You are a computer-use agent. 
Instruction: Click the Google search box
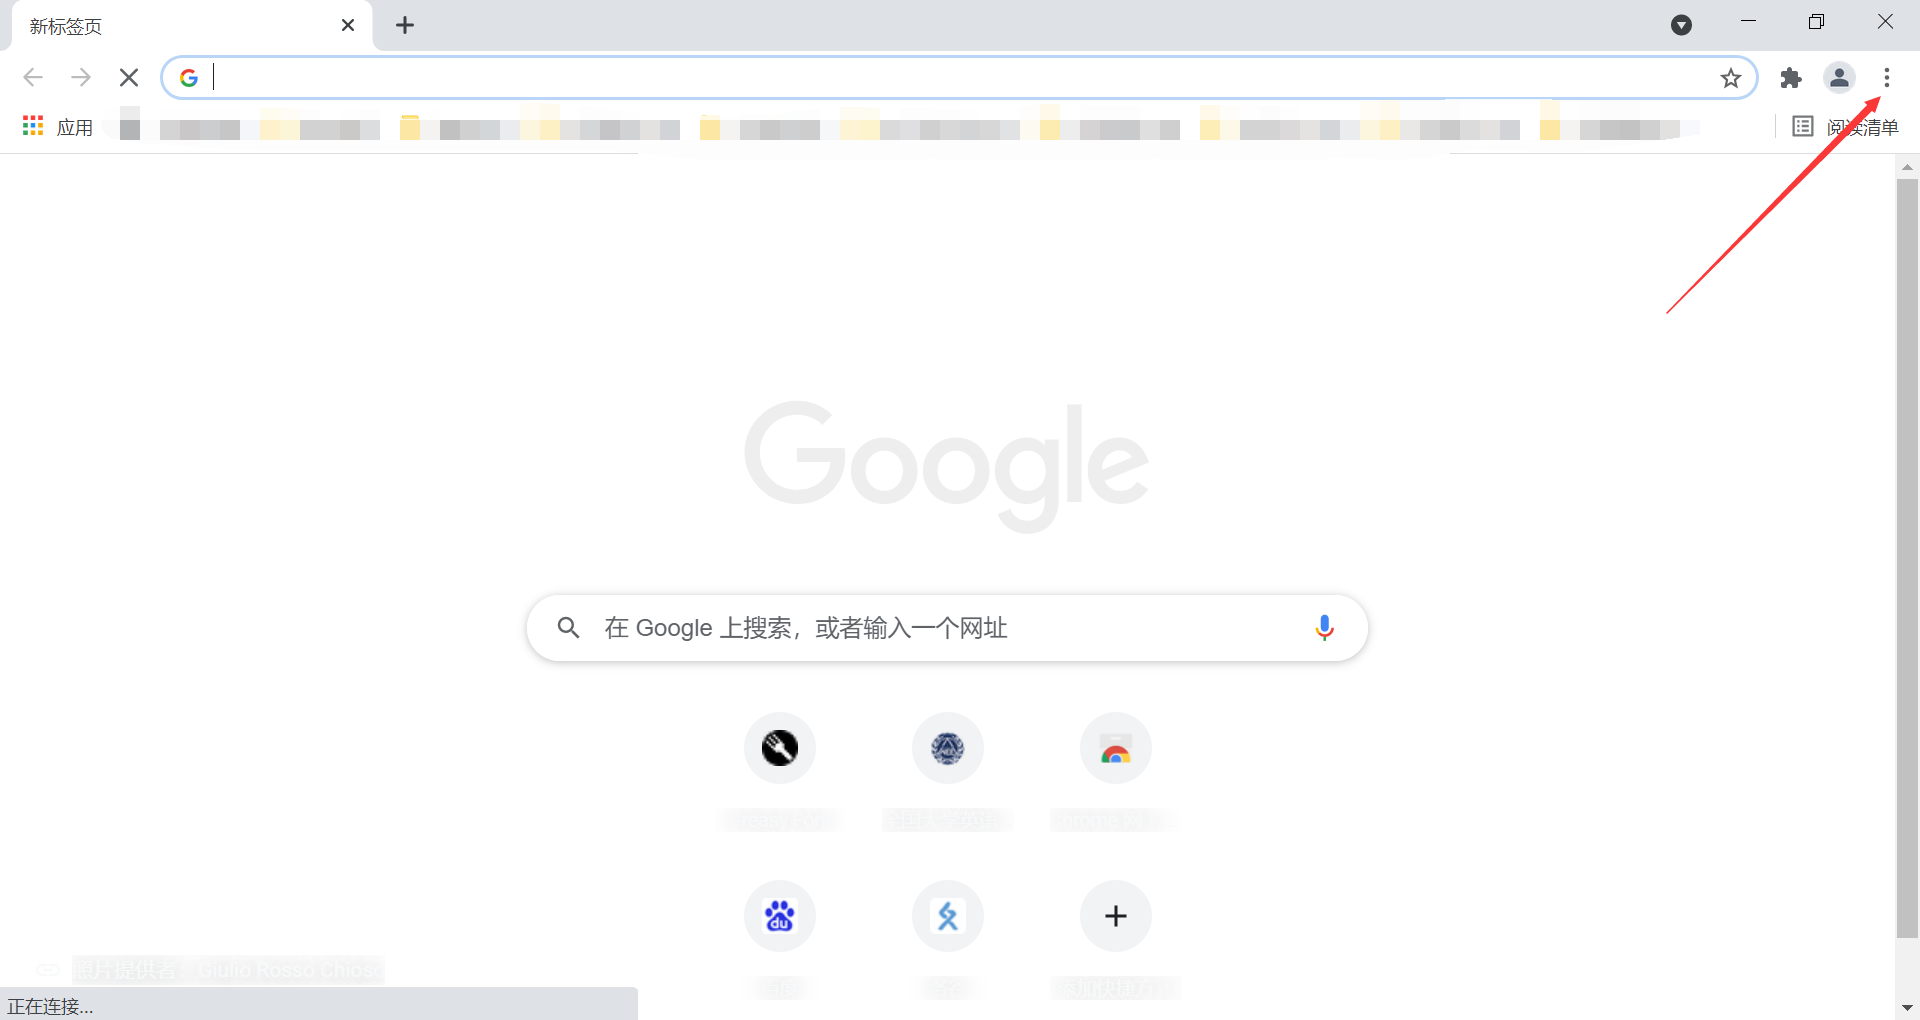(x=947, y=628)
